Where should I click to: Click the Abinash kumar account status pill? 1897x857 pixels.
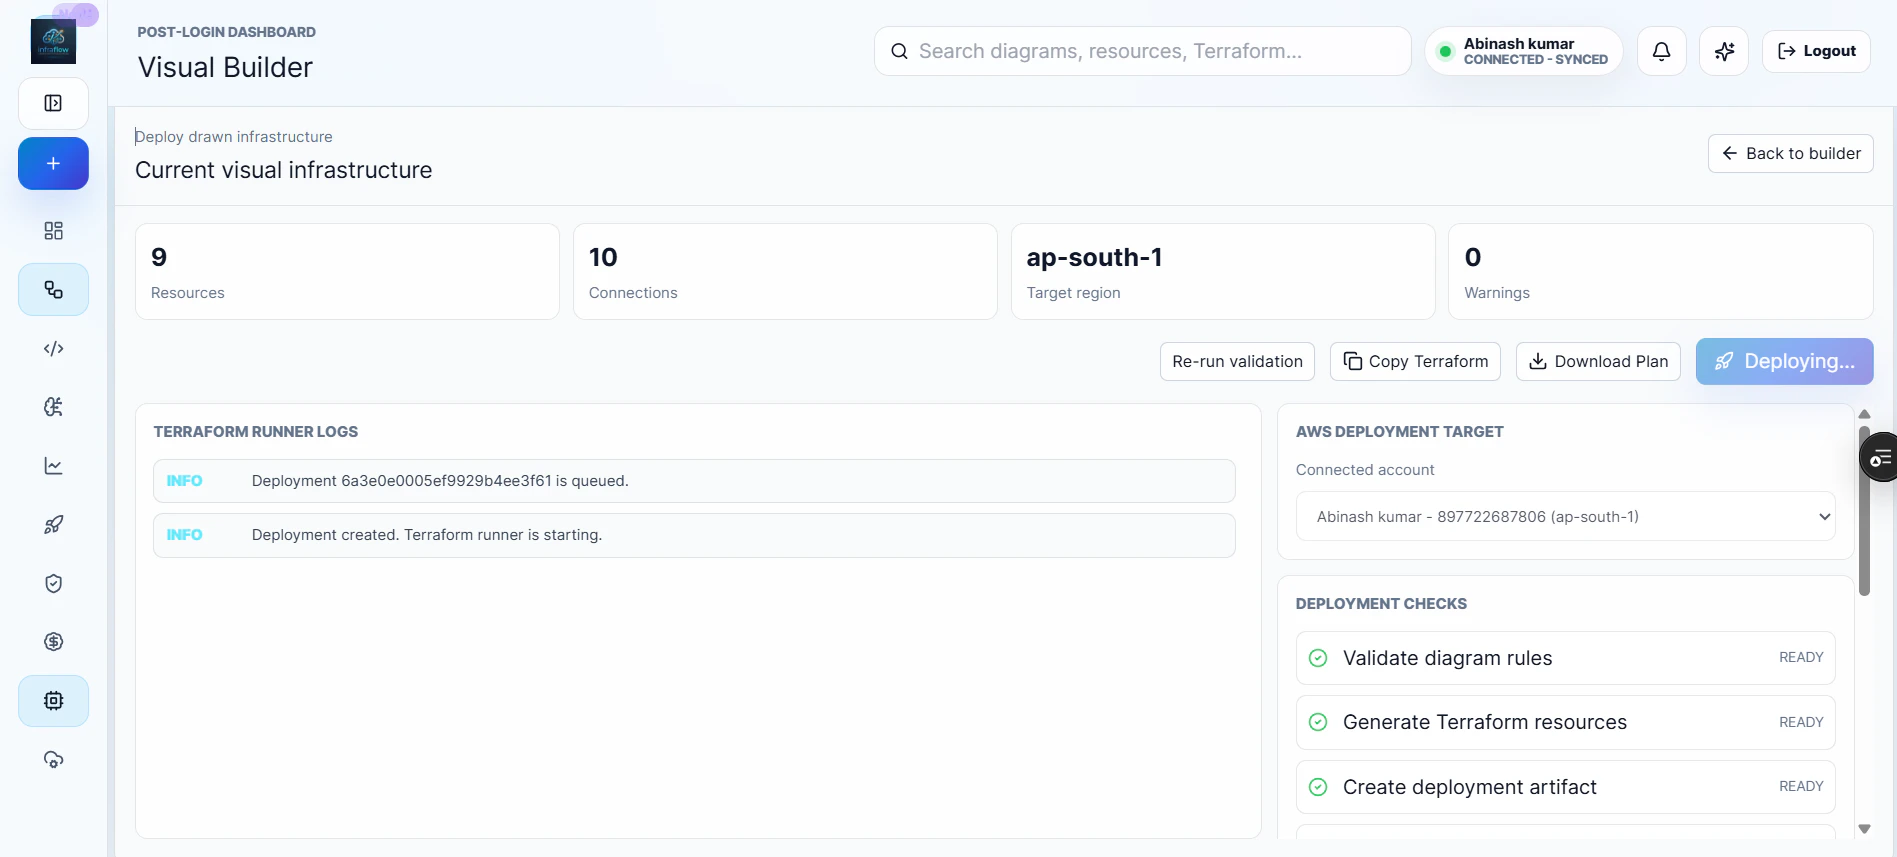(x=1523, y=51)
